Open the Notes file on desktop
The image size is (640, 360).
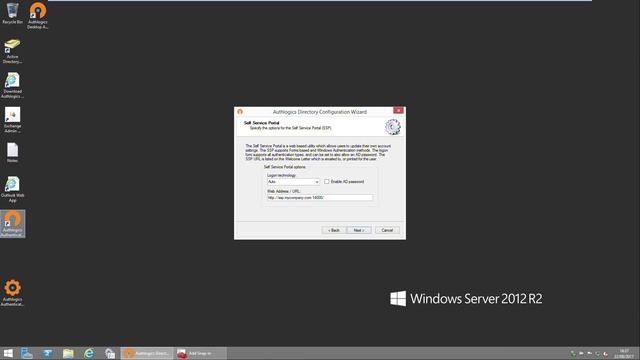12,152
